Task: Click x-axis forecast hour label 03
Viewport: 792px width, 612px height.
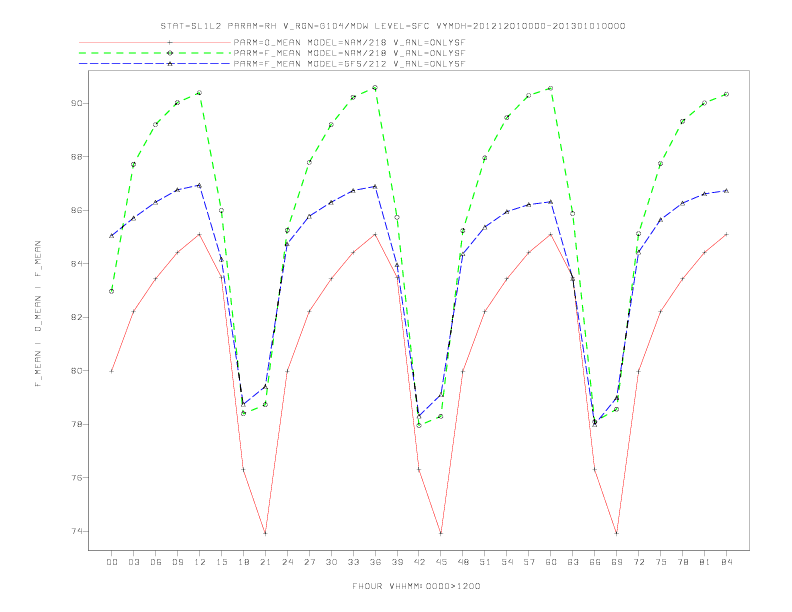Action: coord(134,562)
